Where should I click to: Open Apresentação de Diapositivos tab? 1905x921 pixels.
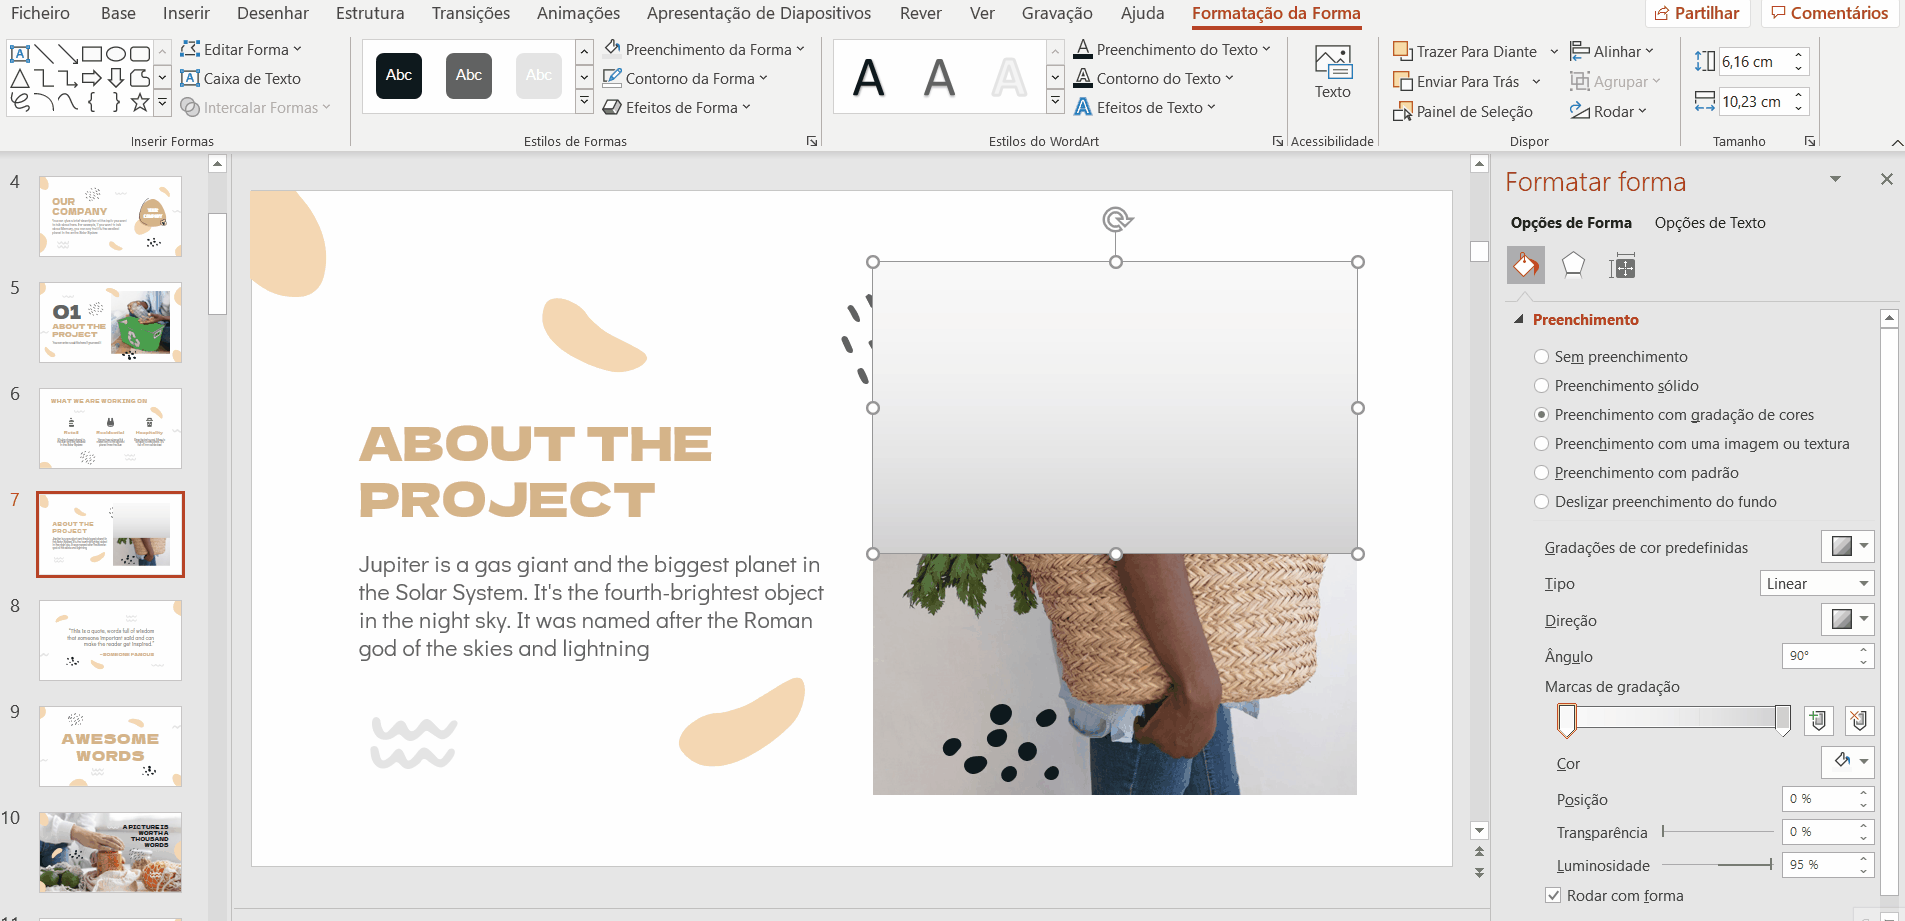pos(759,13)
